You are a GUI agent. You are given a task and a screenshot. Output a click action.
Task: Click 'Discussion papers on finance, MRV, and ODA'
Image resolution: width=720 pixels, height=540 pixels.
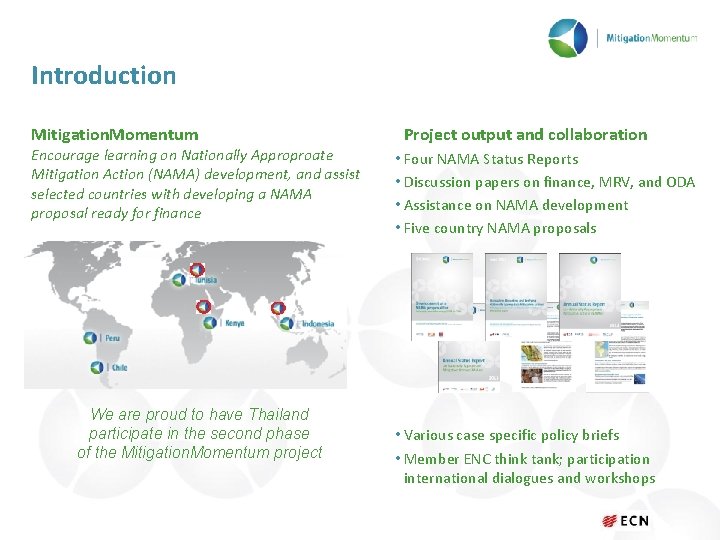click(x=549, y=182)
